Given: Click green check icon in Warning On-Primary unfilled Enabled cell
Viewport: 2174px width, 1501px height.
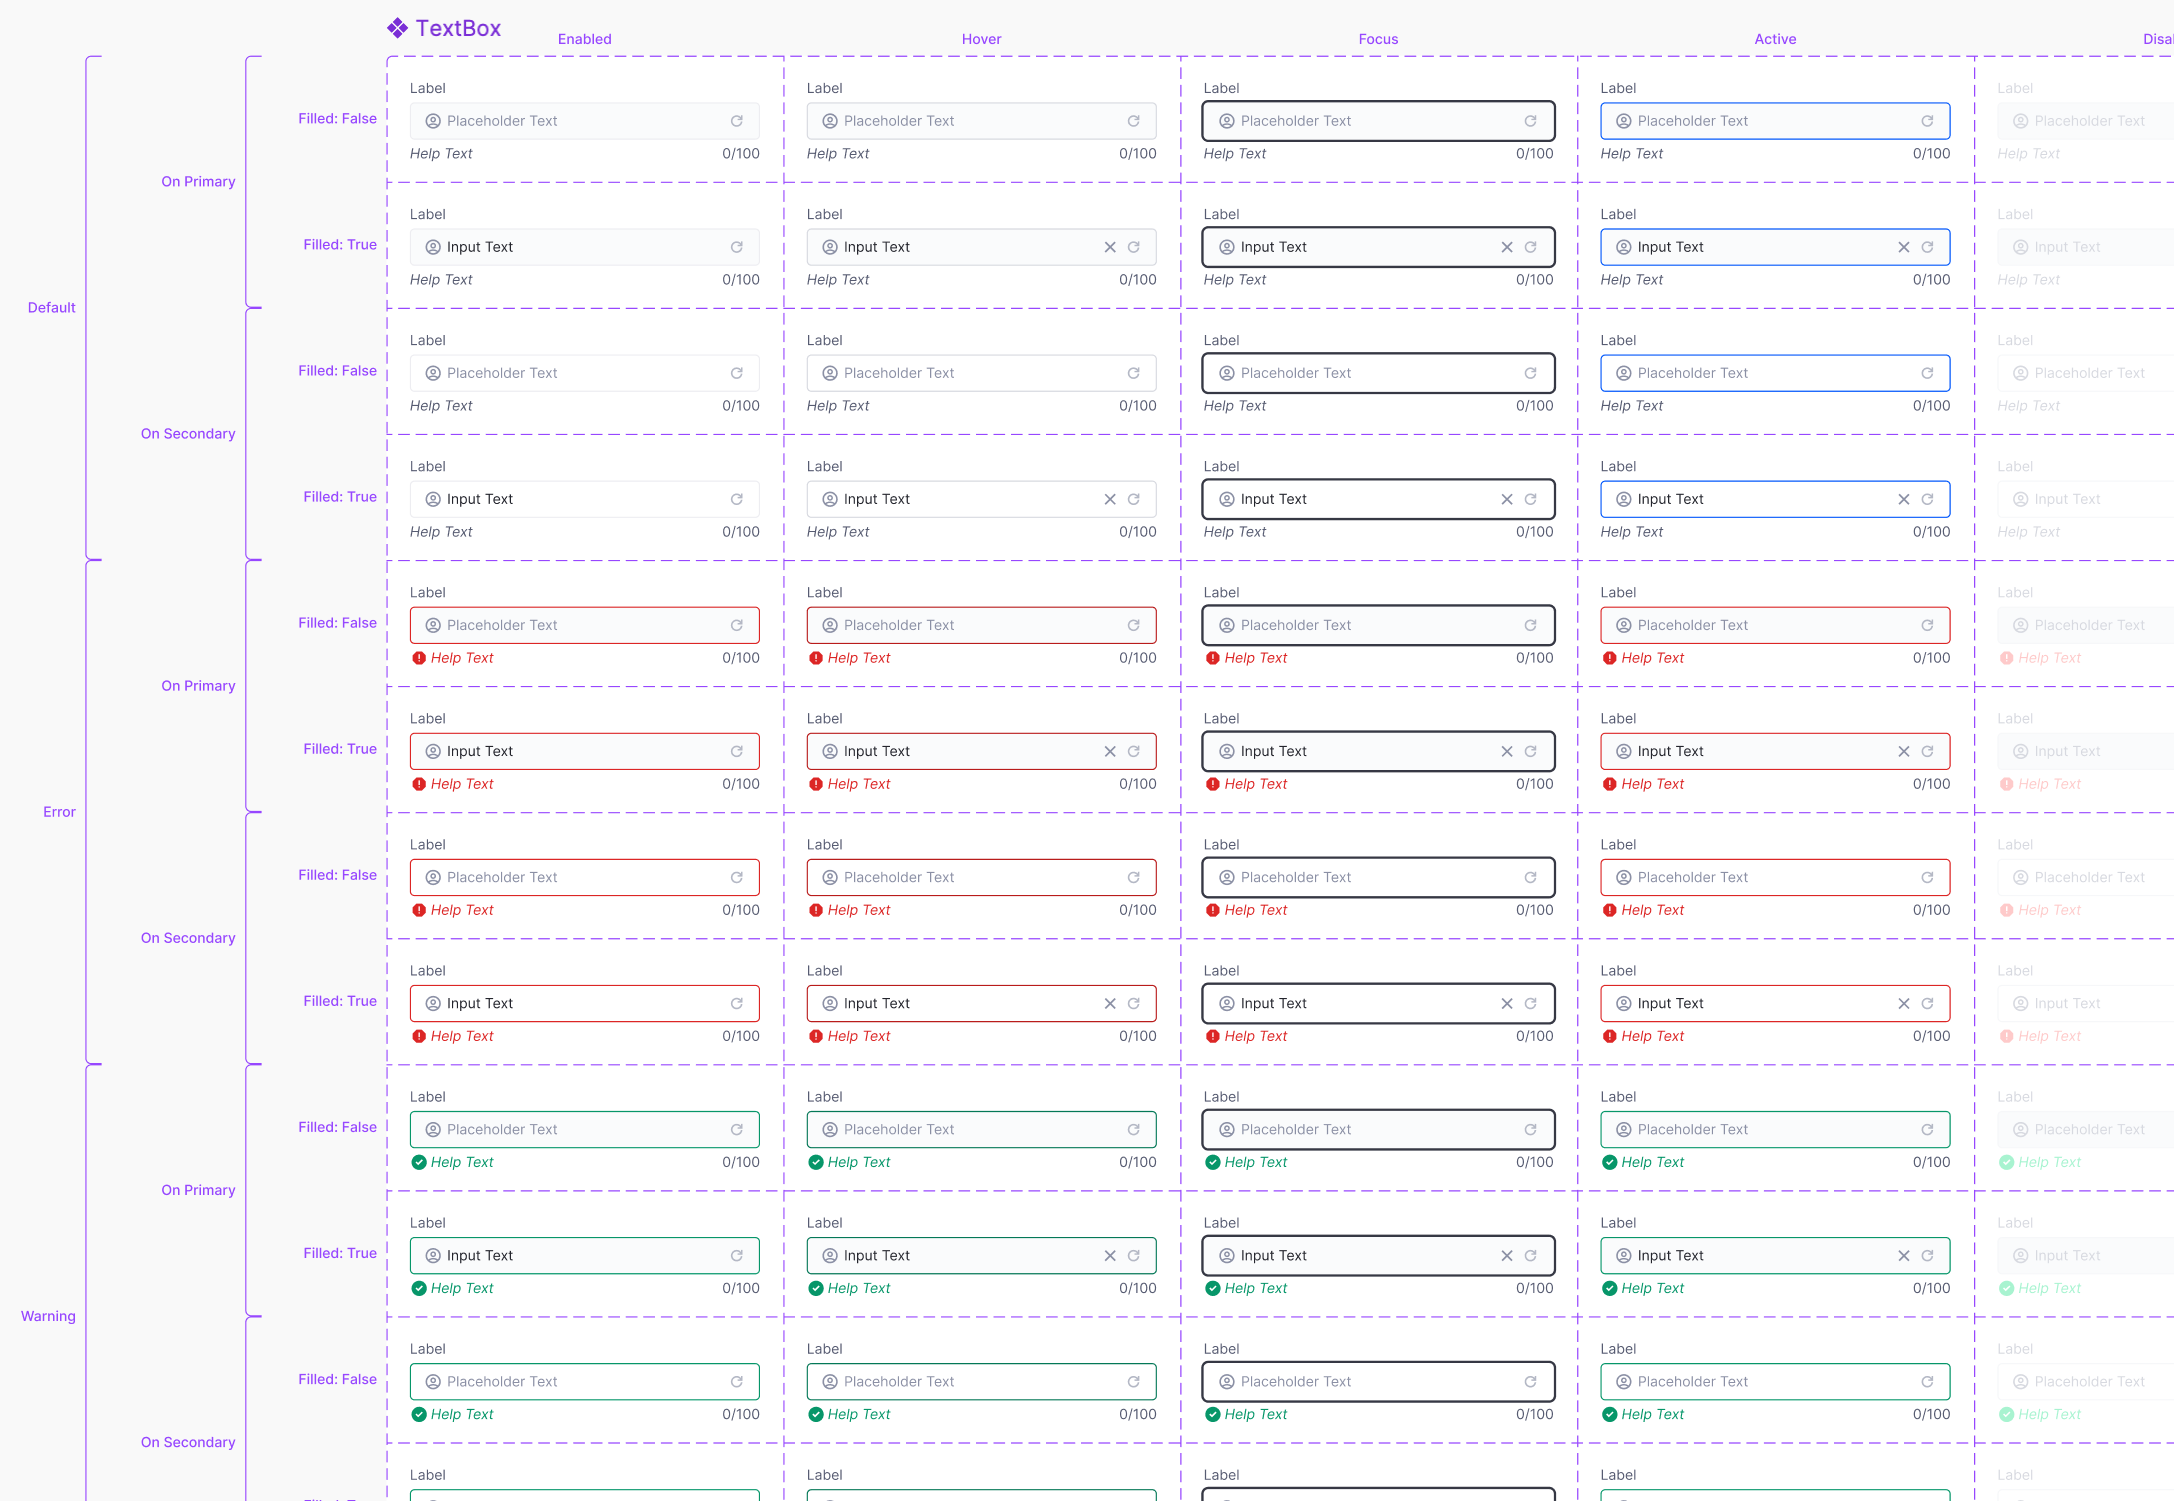Looking at the screenshot, I should click(x=419, y=1162).
